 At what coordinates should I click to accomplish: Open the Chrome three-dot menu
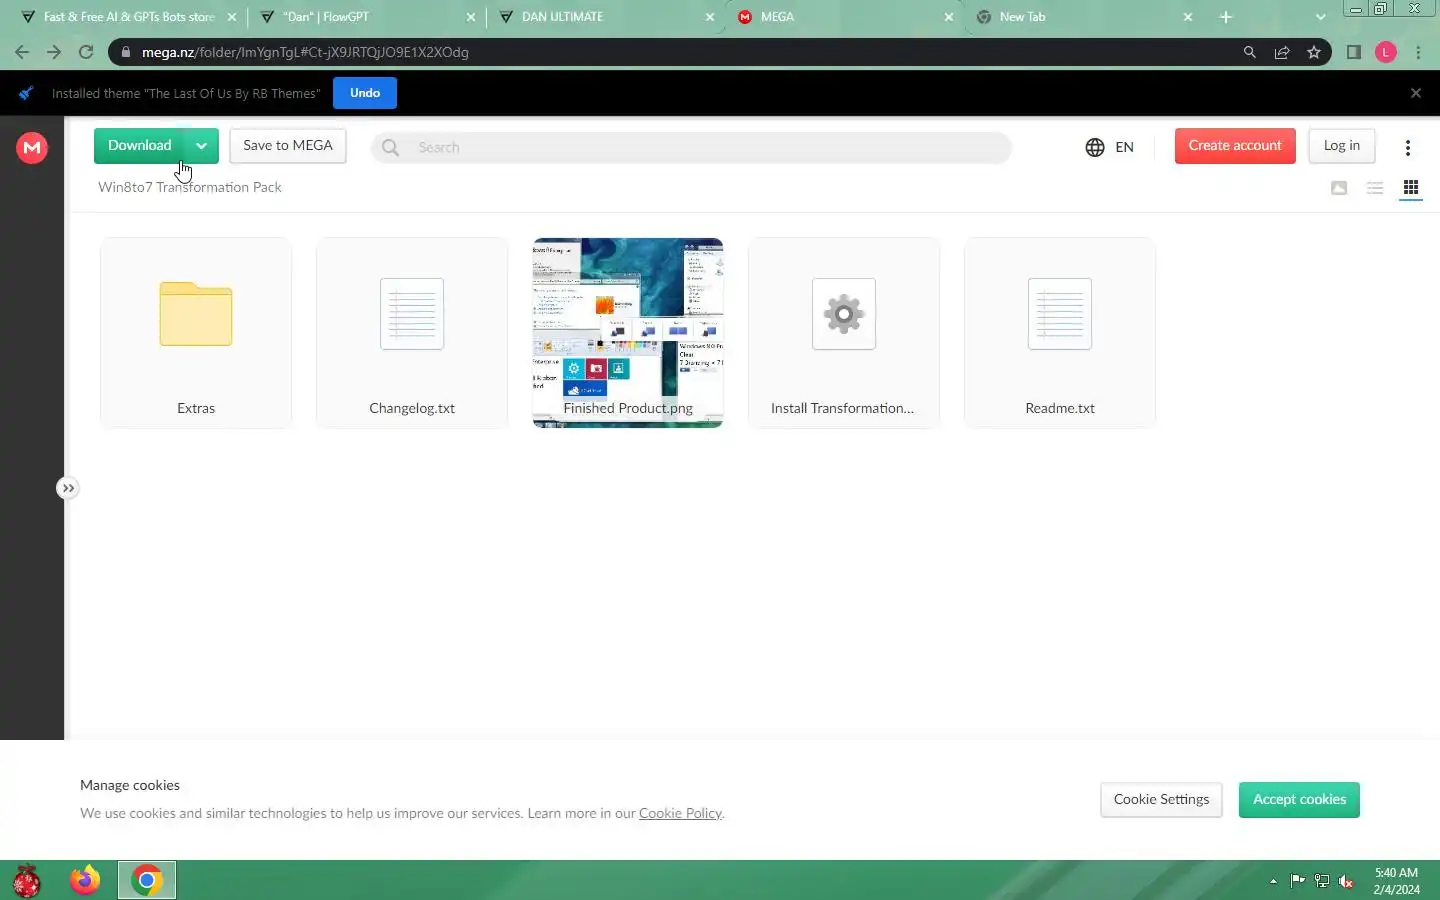(x=1418, y=52)
